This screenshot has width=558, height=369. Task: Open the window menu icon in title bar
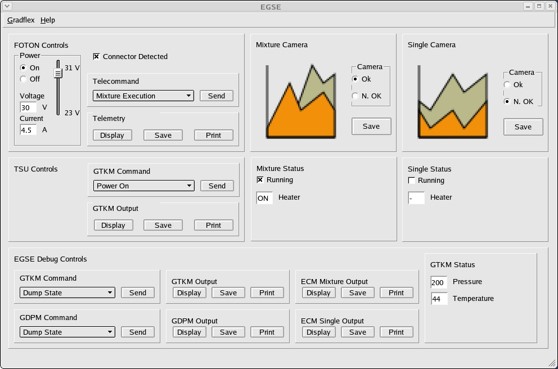pos(7,6)
